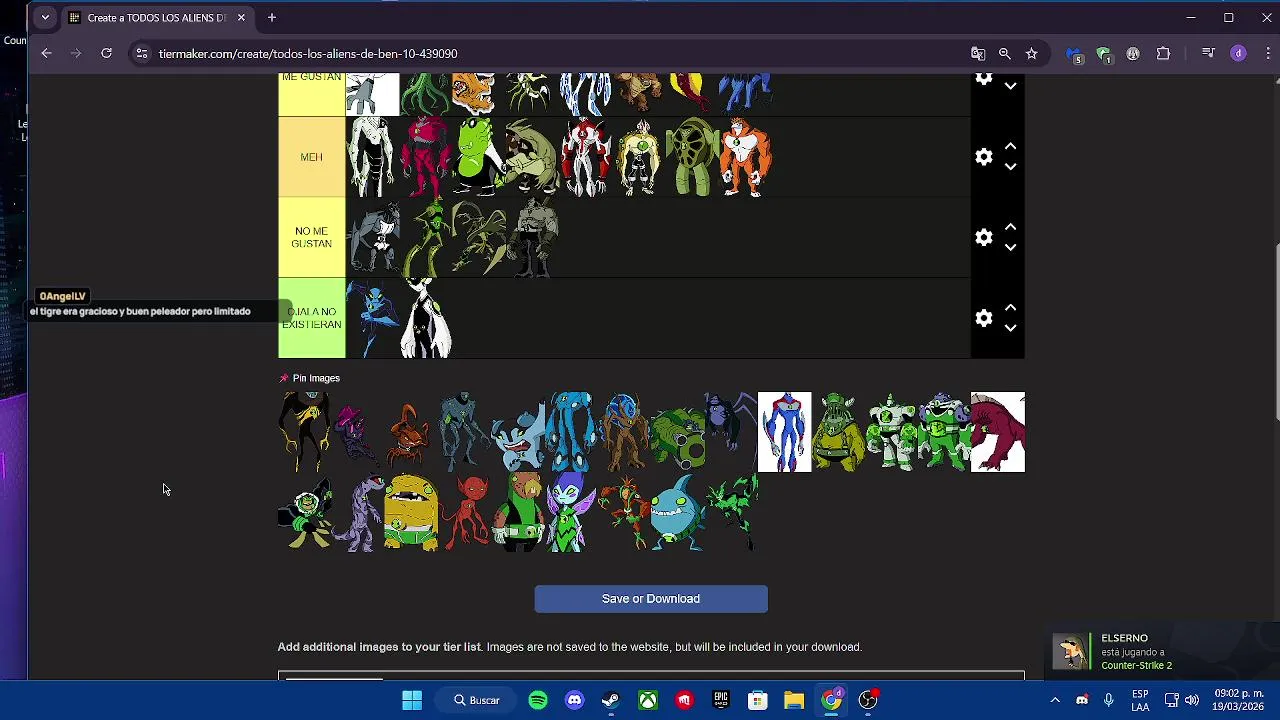Open Epic Games launcher from taskbar

721,700
